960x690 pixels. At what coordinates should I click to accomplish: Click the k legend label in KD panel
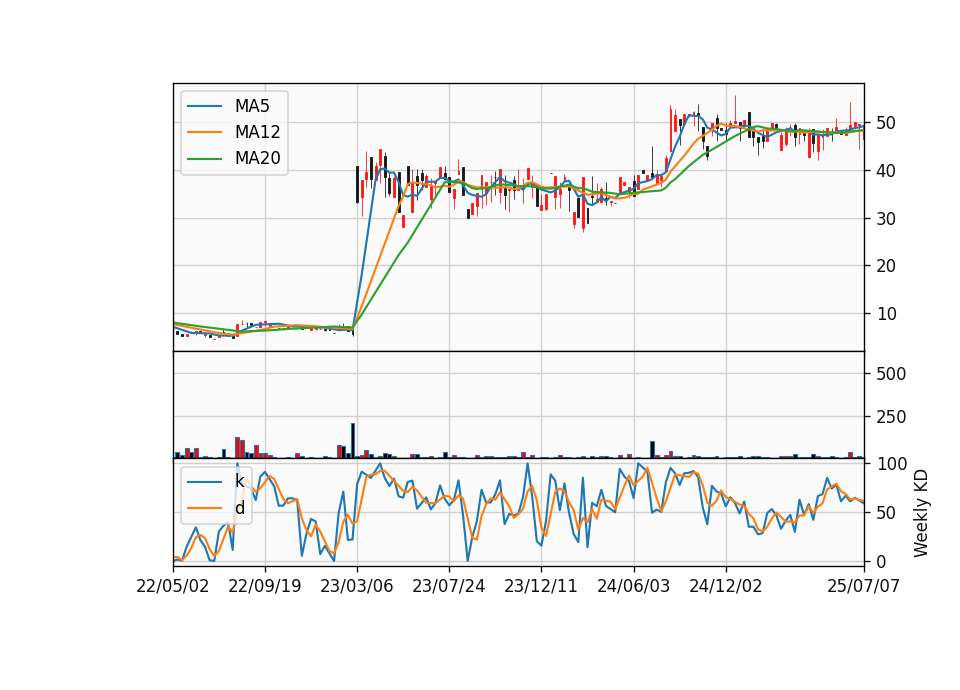(x=239, y=481)
